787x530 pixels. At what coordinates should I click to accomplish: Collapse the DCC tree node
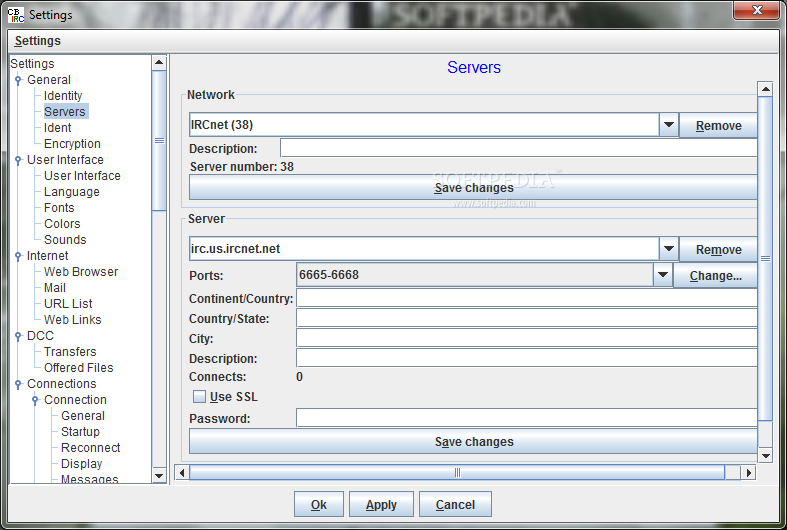click(x=18, y=336)
